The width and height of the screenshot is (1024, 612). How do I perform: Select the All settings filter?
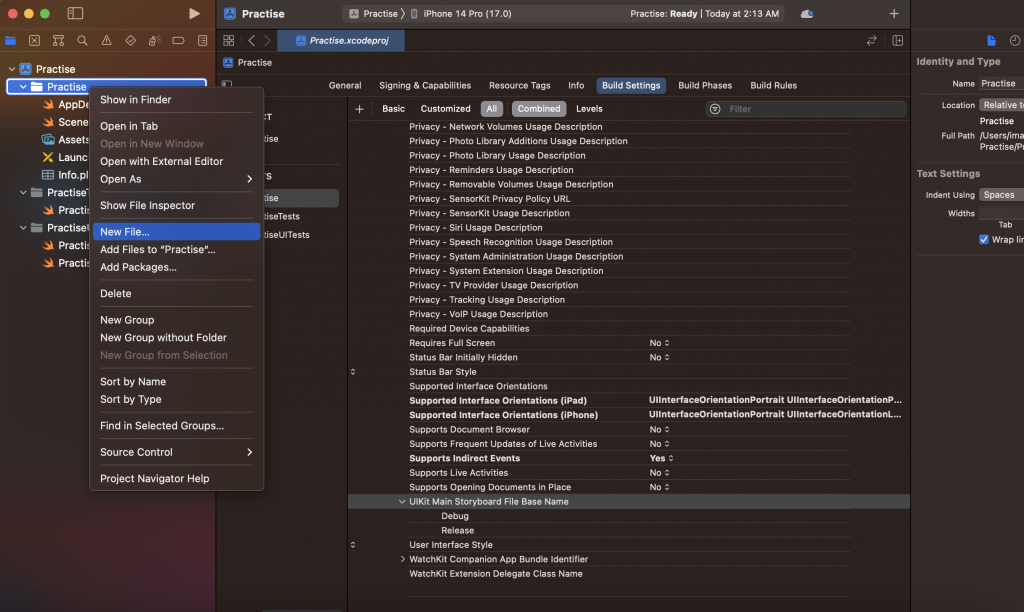click(492, 109)
